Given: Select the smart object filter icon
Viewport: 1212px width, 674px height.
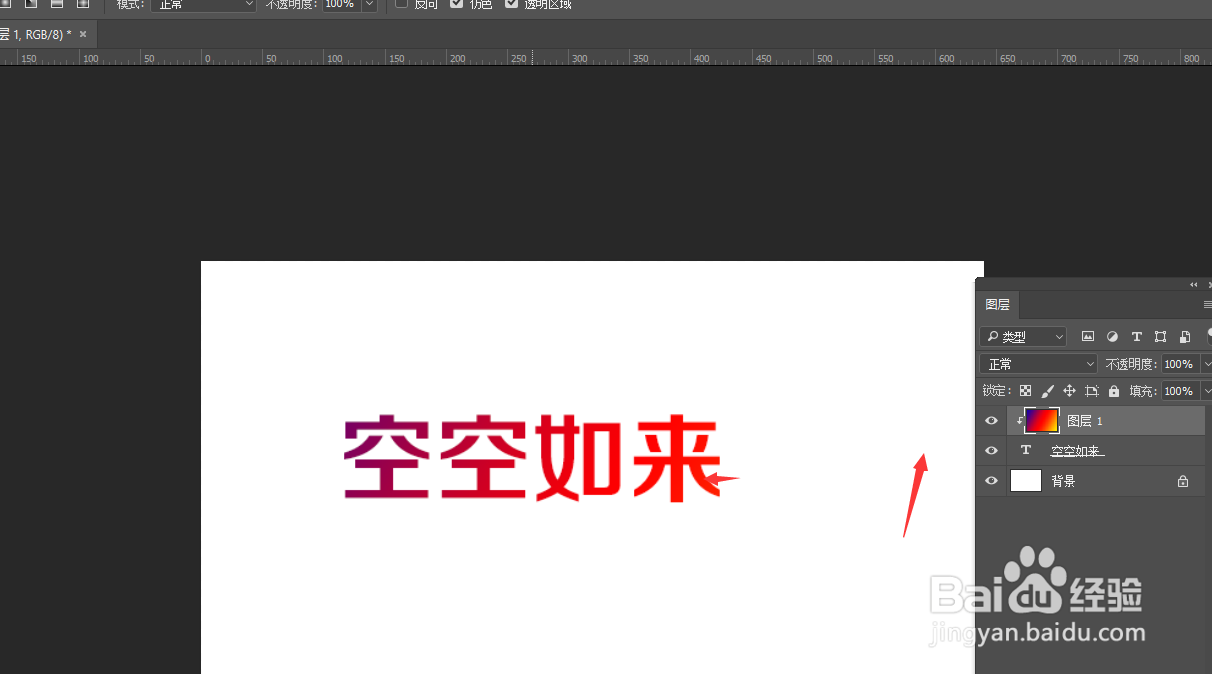Looking at the screenshot, I should [1185, 336].
